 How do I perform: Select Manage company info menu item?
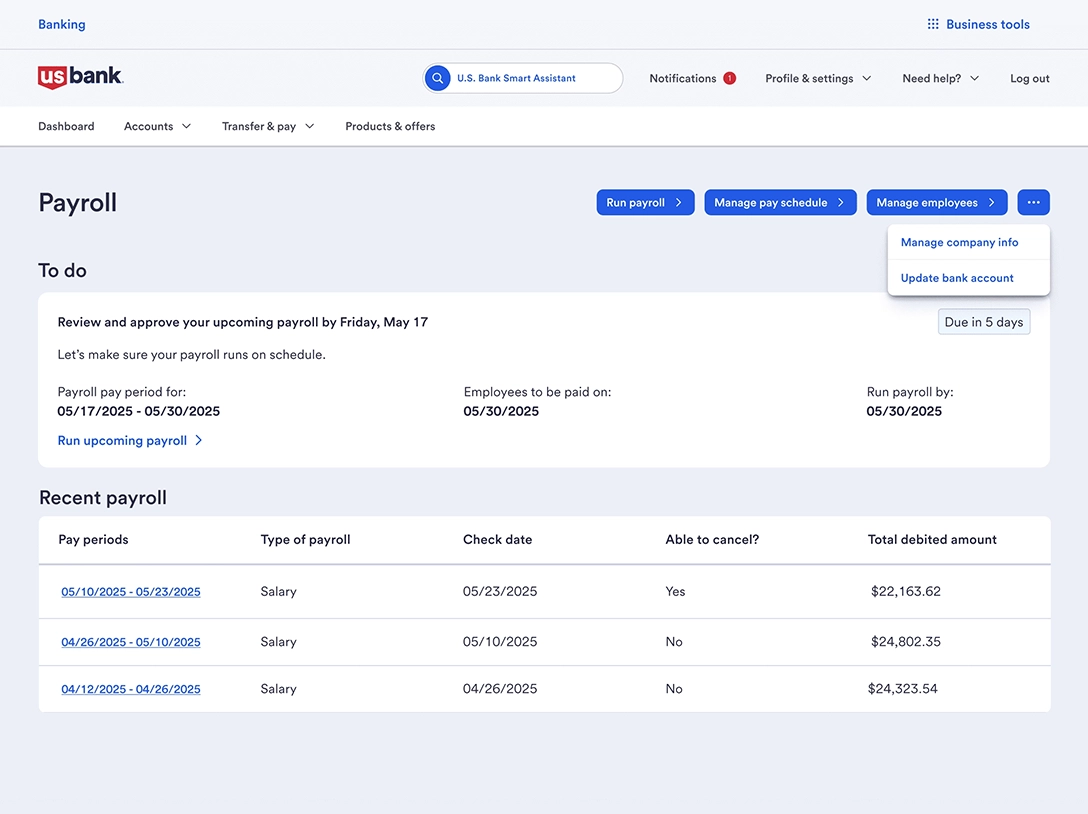tap(959, 242)
